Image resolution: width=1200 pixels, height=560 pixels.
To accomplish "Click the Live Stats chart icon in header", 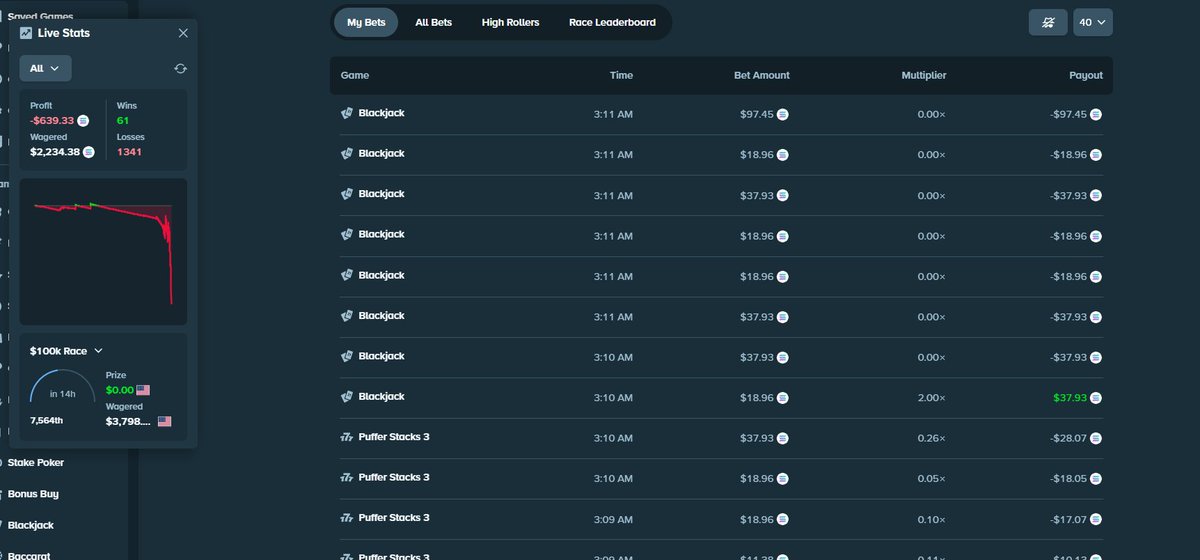I will (x=26, y=33).
